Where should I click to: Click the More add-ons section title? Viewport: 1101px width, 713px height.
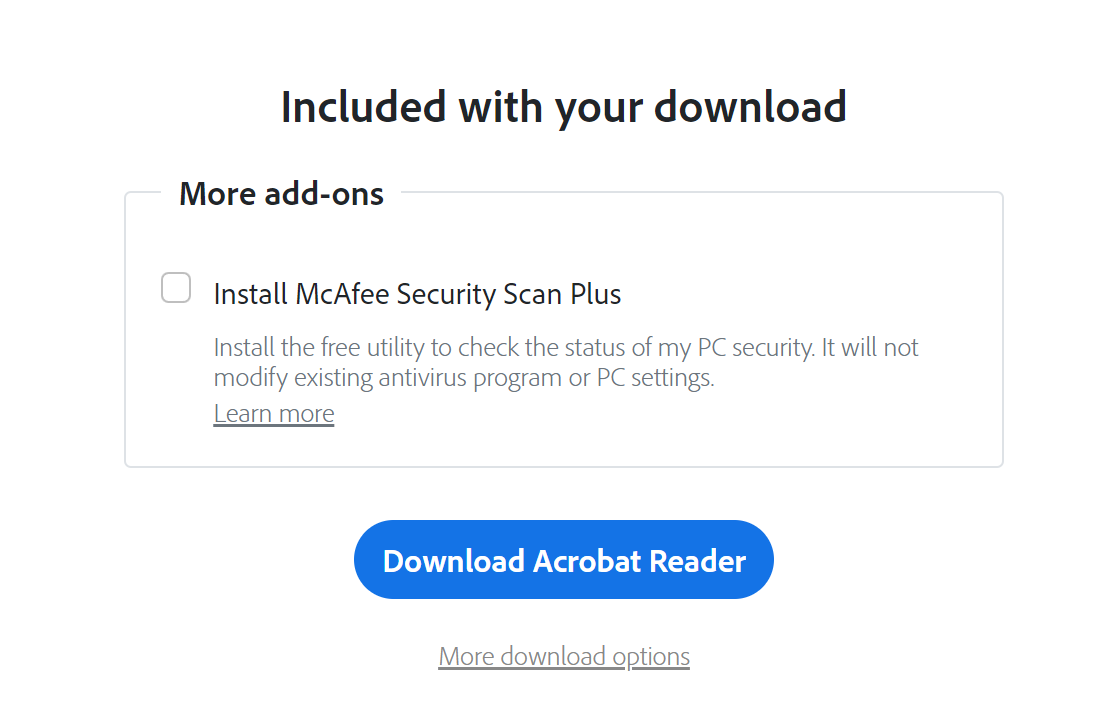coord(282,194)
